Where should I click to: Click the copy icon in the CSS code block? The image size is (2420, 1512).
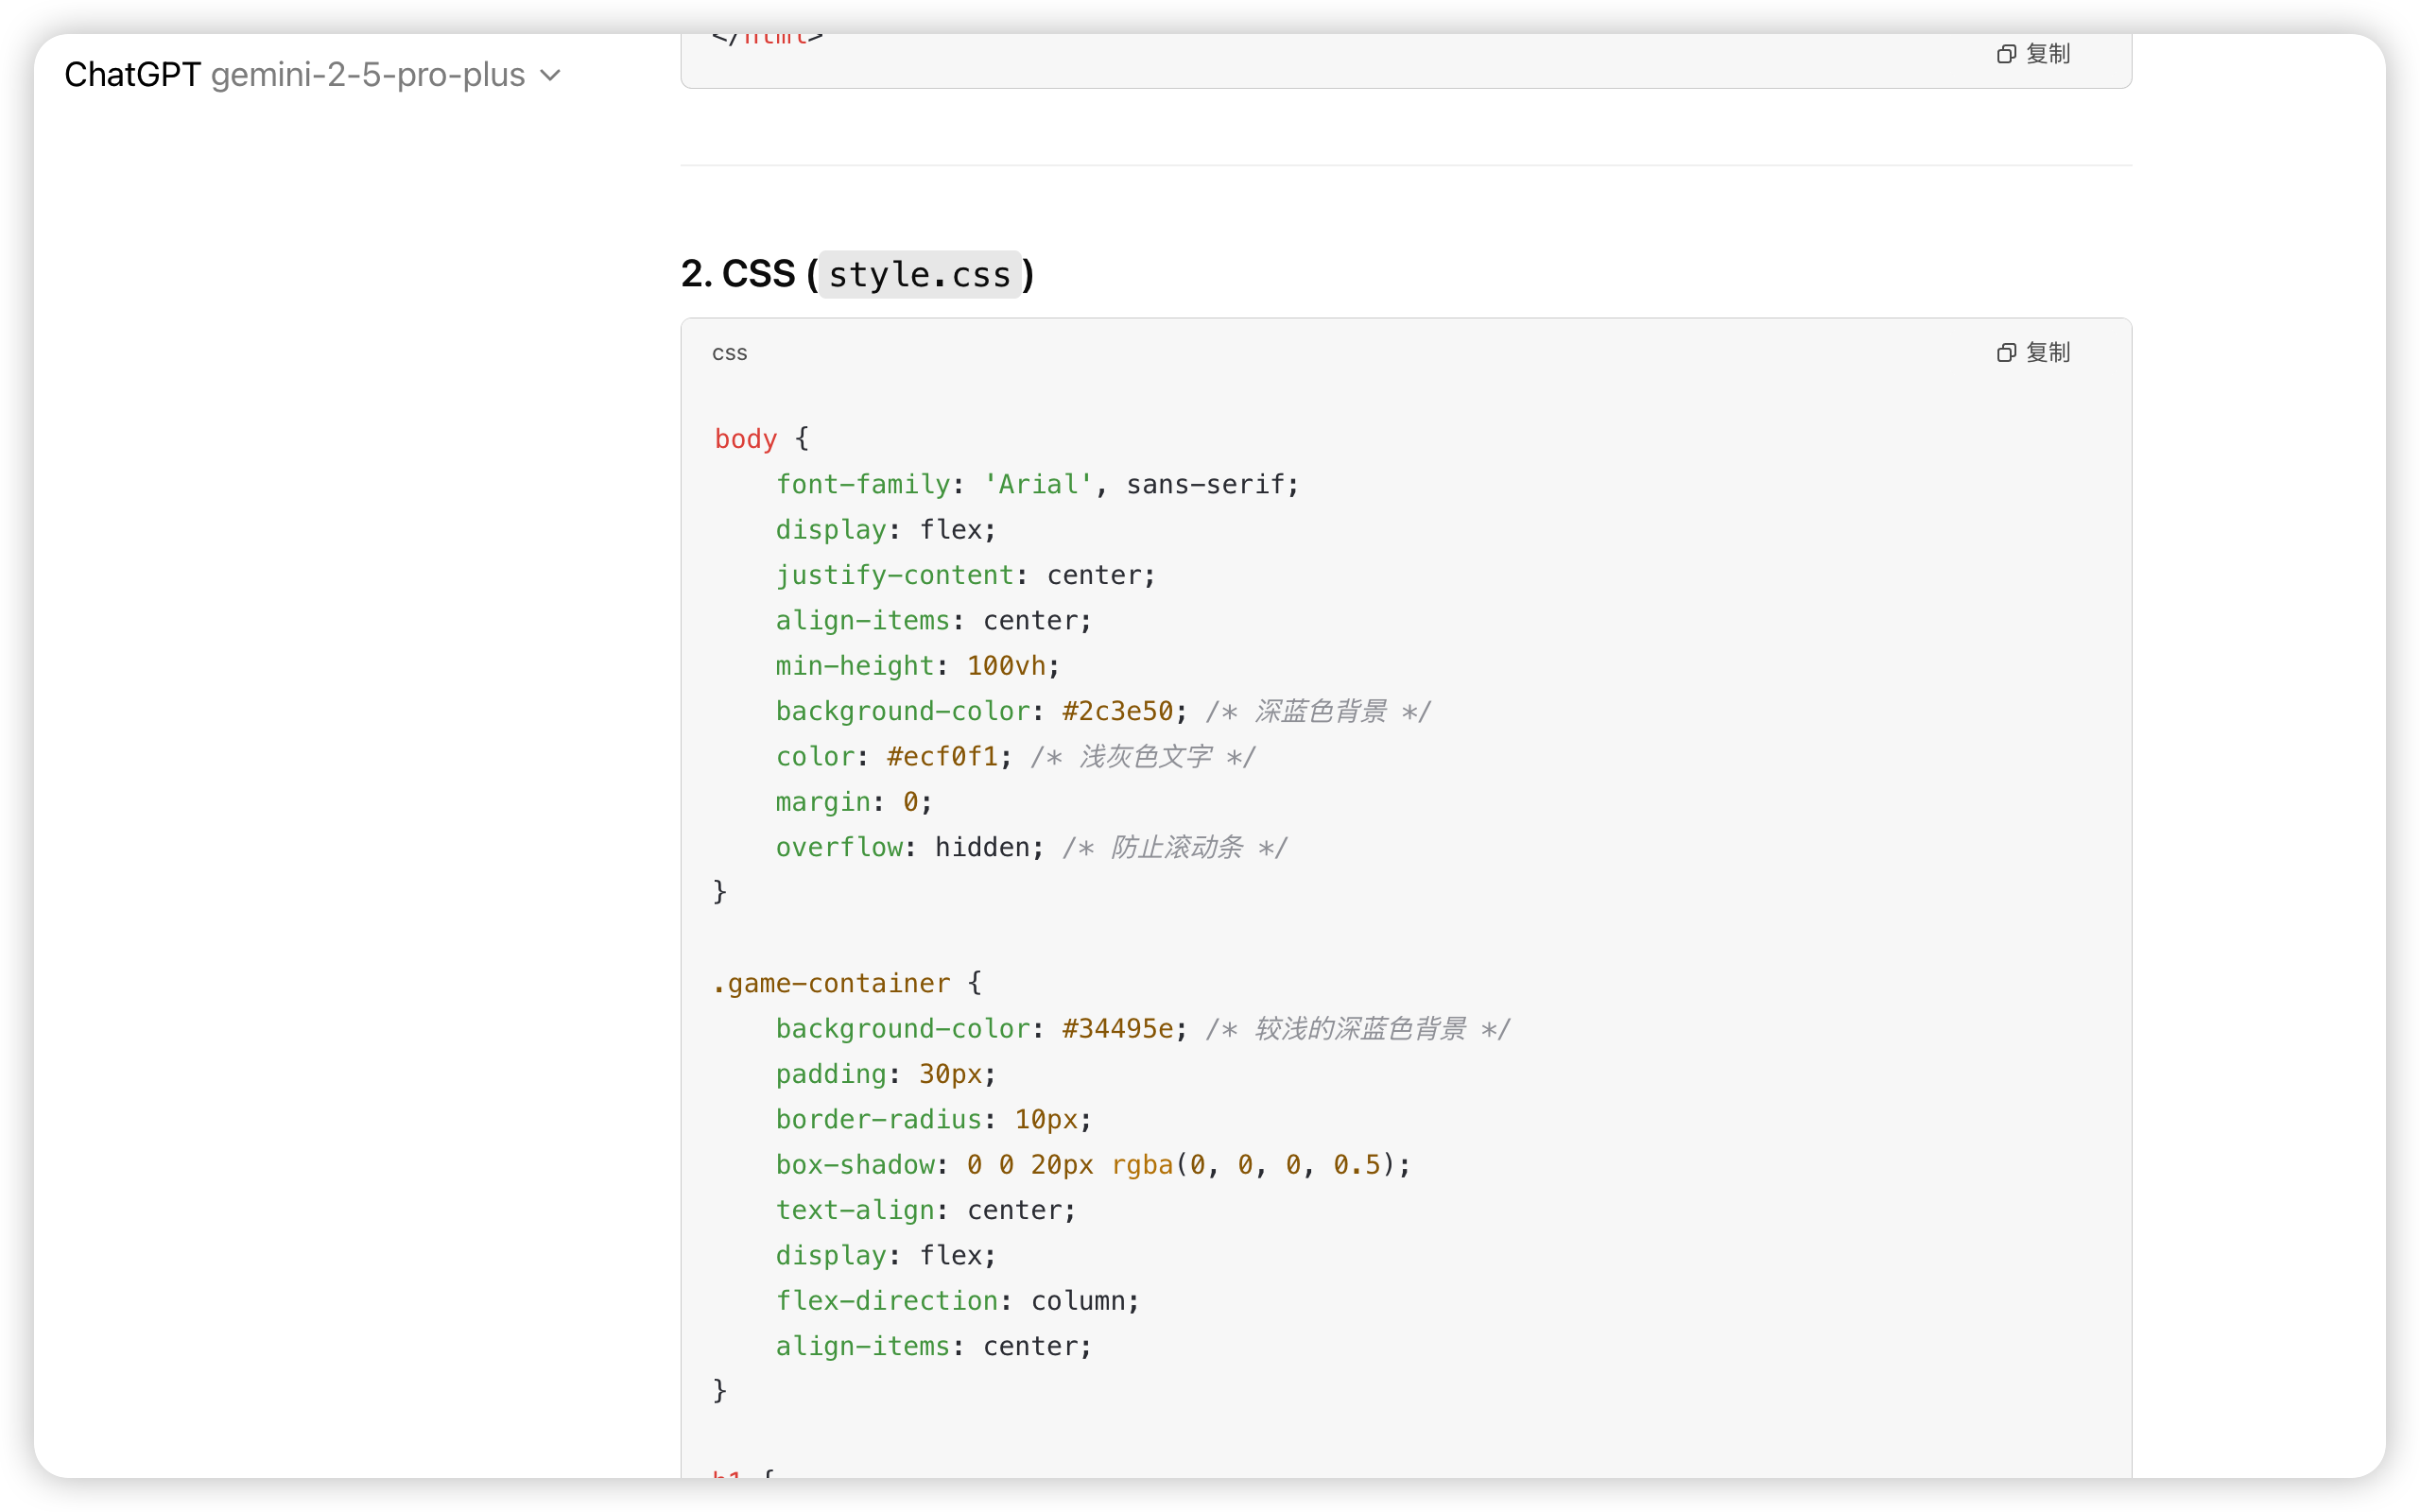tap(2006, 352)
